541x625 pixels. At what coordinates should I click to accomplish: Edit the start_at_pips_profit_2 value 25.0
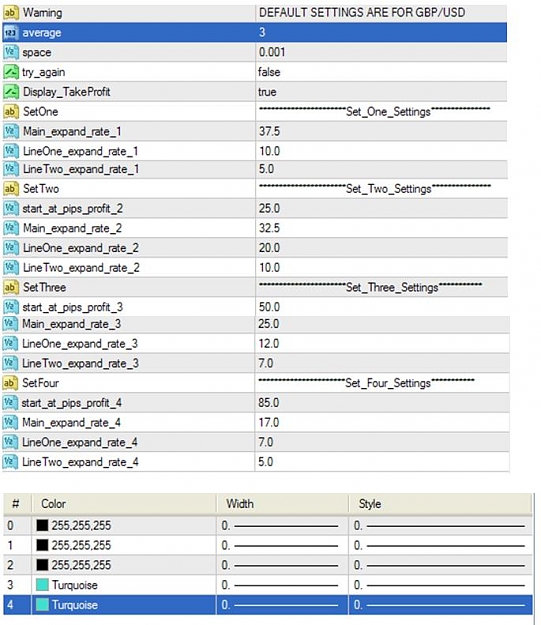(381, 208)
